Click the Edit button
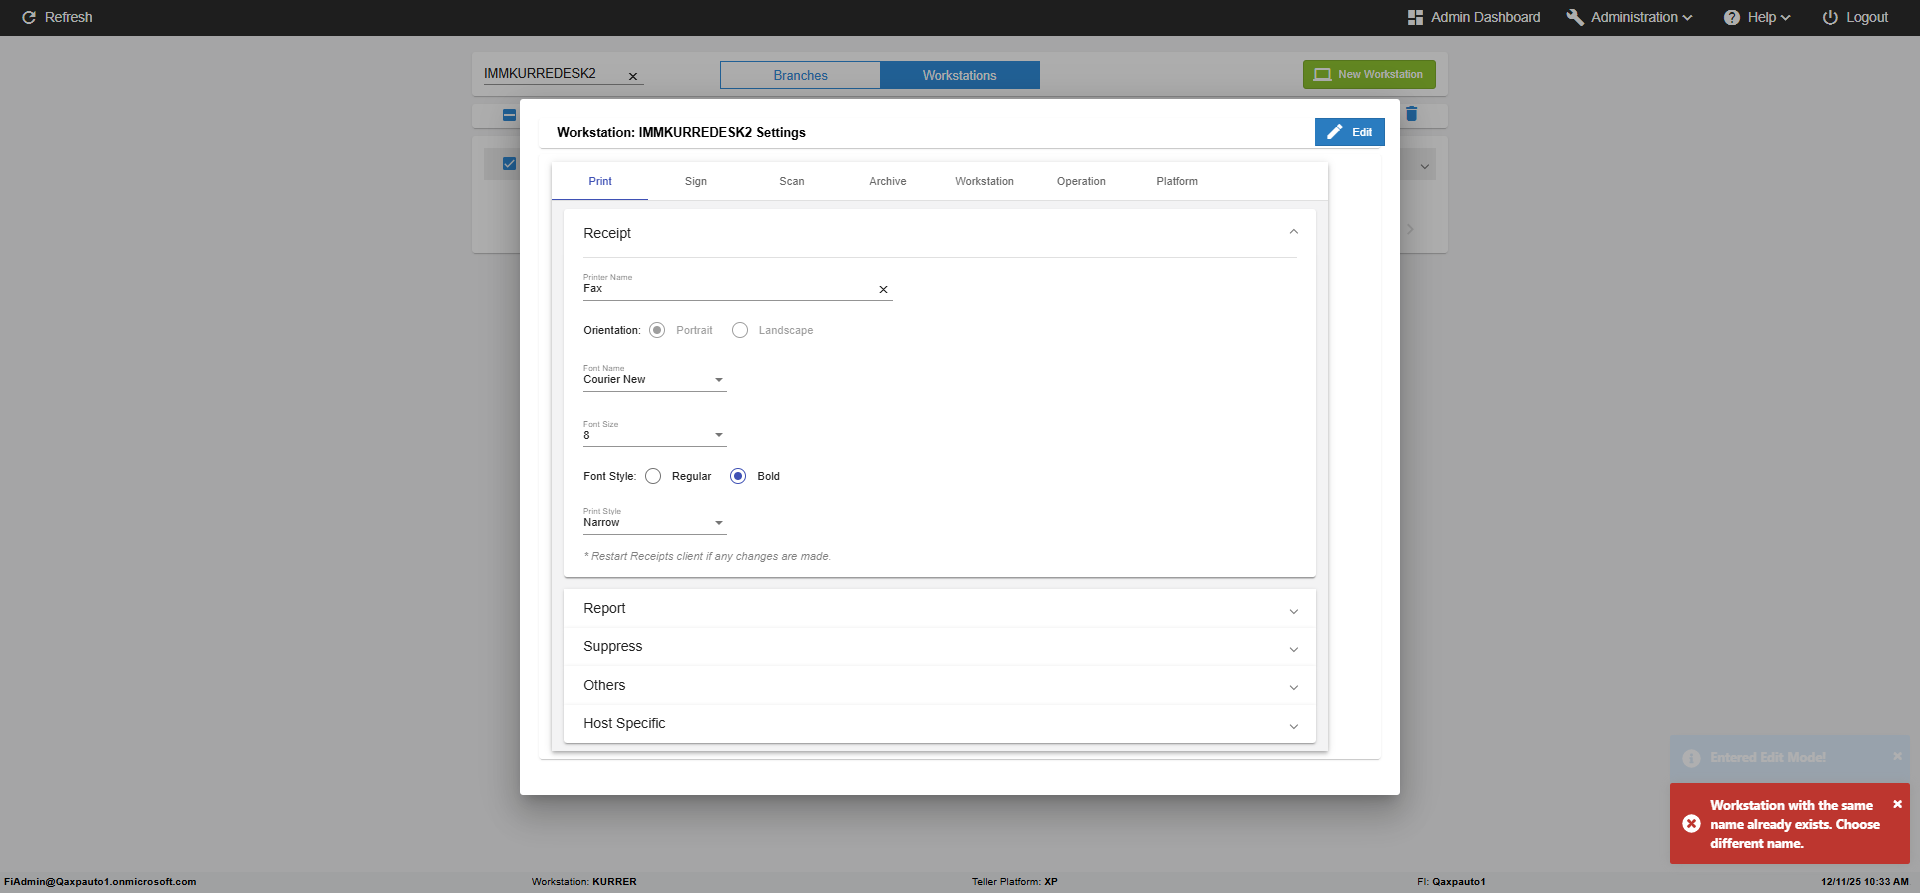 pyautogui.click(x=1350, y=132)
